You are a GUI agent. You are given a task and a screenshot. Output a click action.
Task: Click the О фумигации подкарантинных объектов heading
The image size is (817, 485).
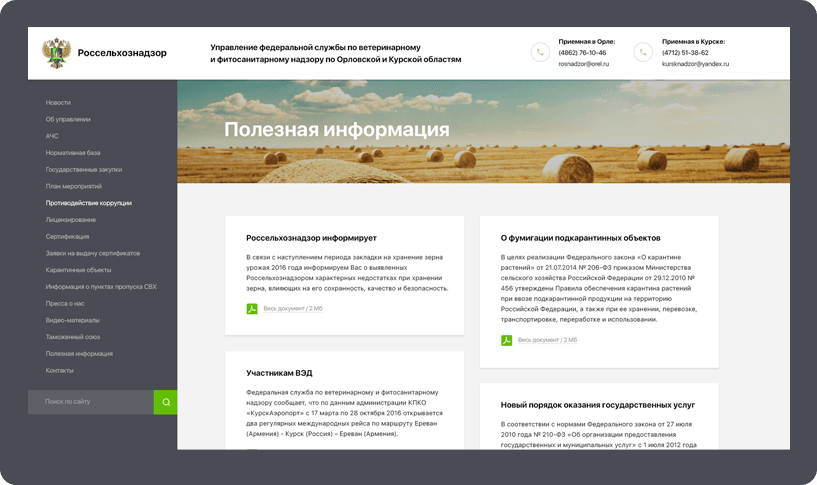coord(580,238)
